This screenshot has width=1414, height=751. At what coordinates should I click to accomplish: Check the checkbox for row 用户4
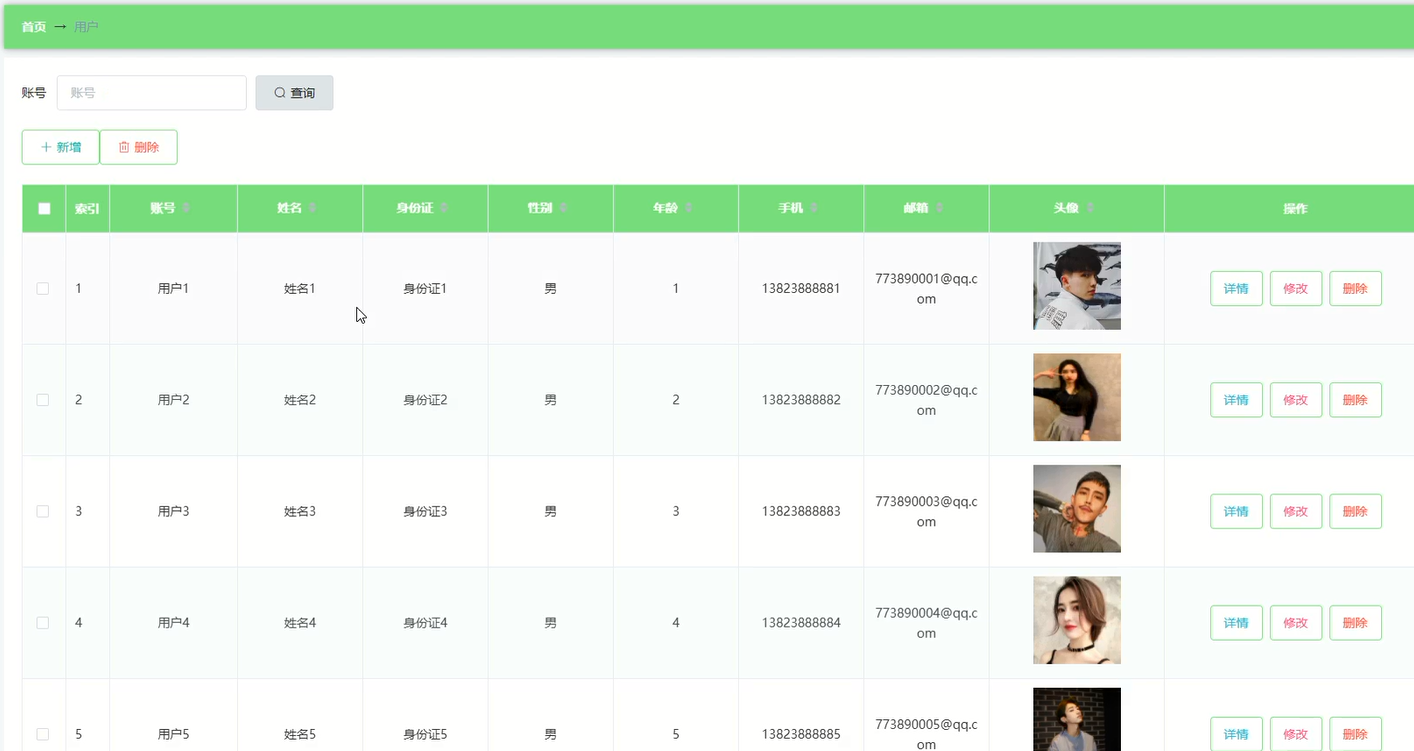(43, 623)
